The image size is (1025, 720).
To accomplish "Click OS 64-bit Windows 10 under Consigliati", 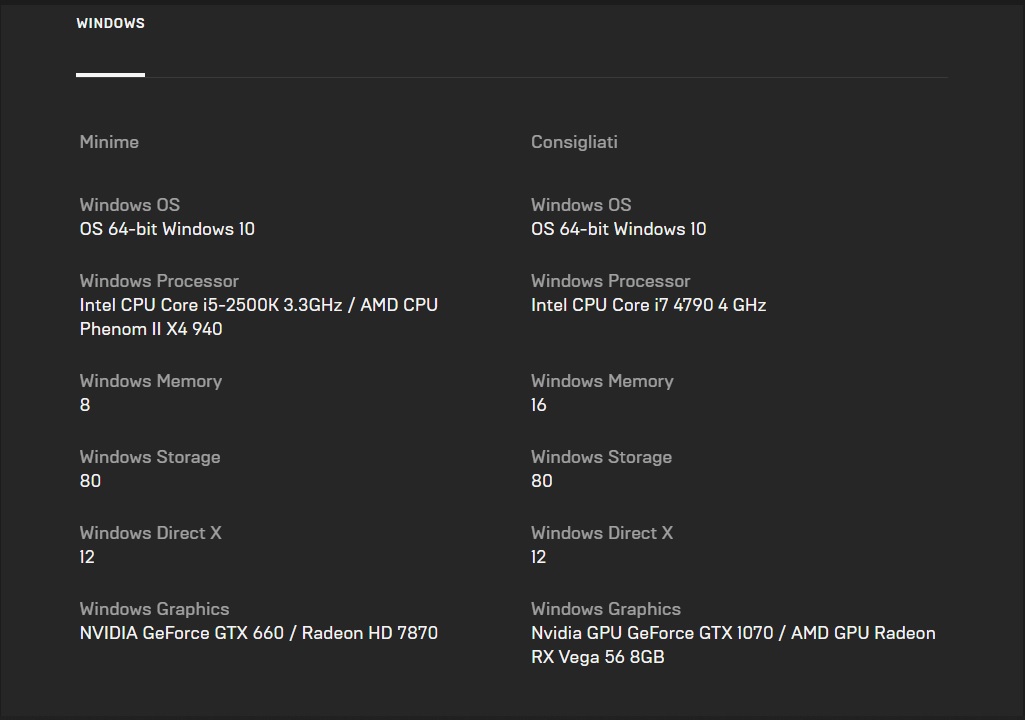I will pos(618,229).
